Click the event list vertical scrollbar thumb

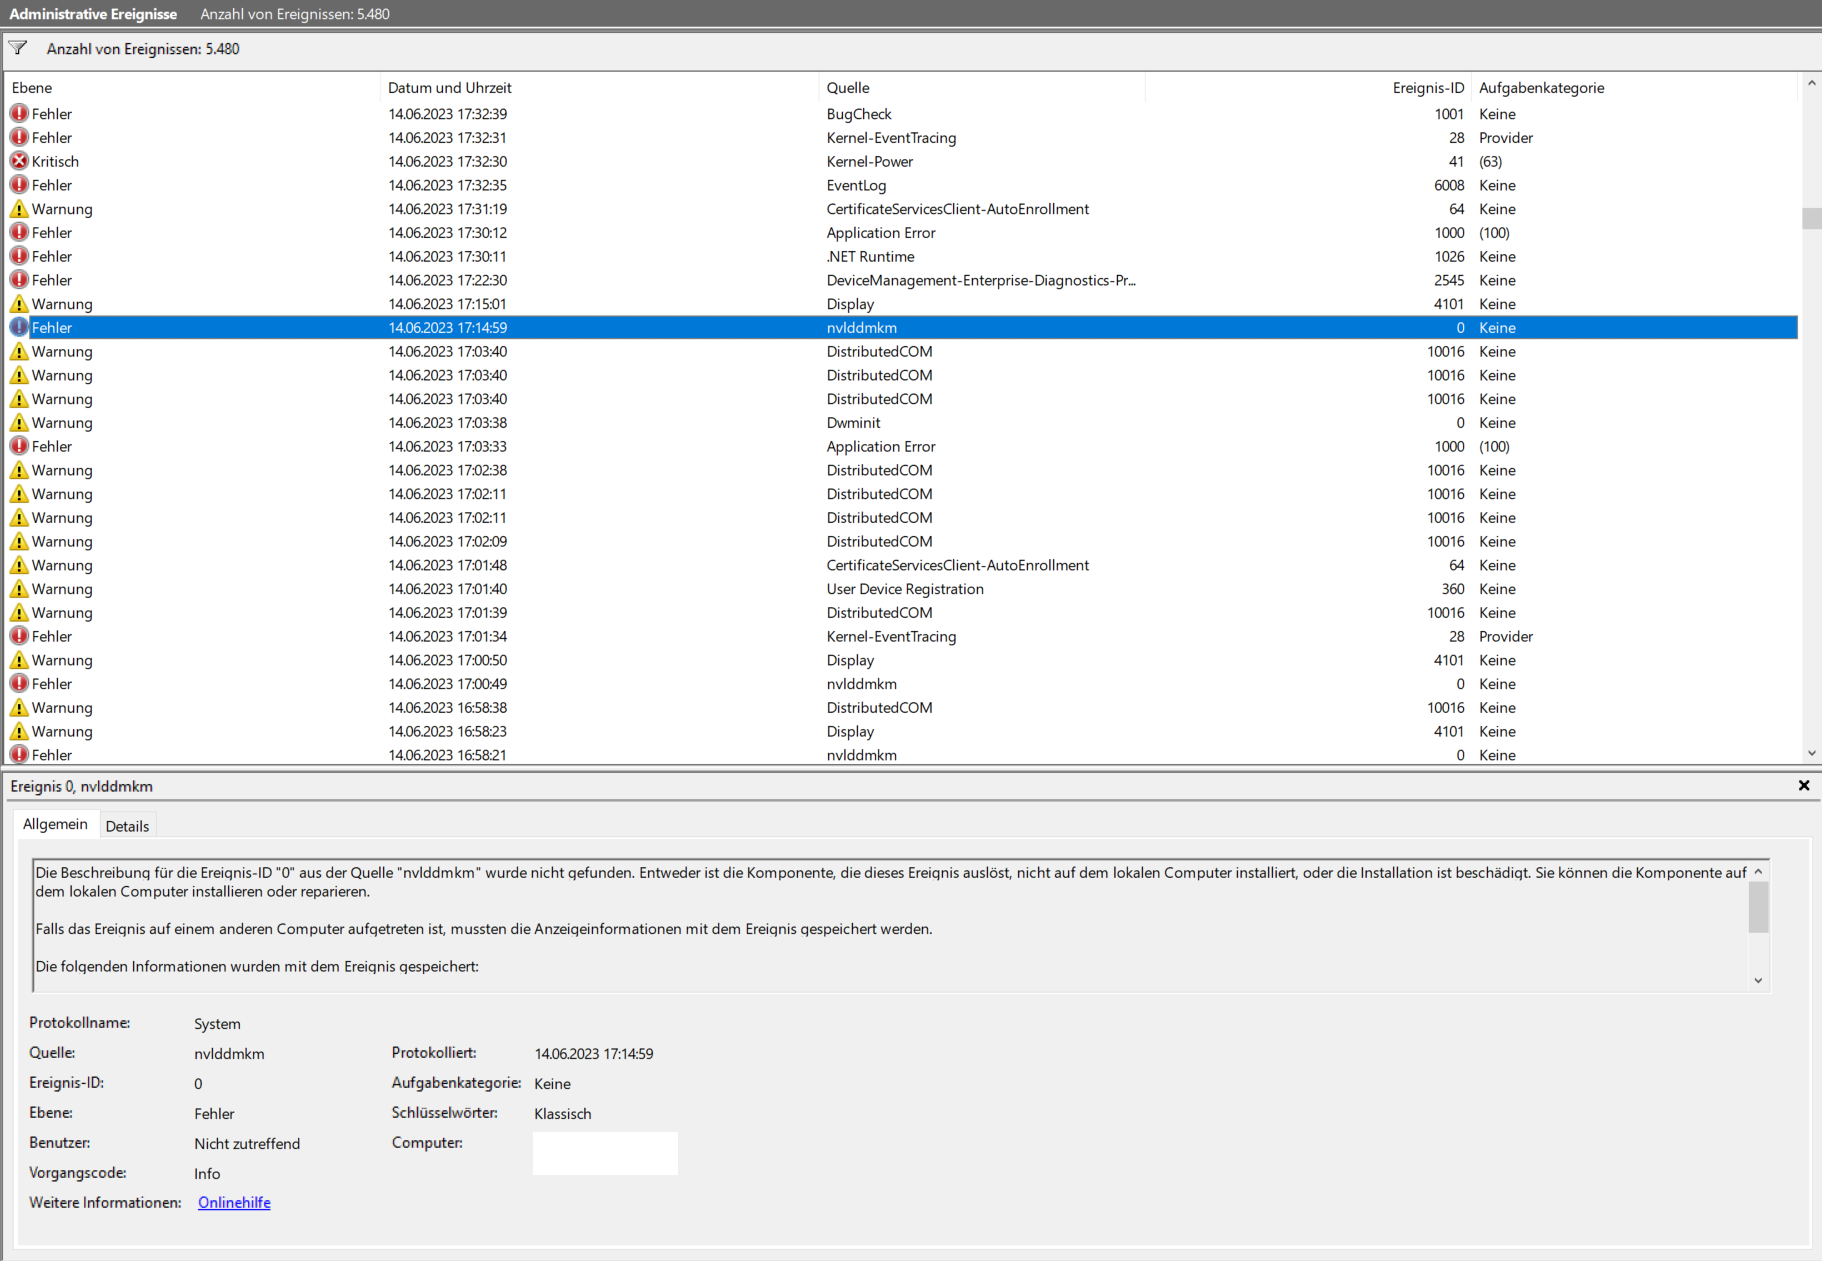pyautogui.click(x=1812, y=218)
